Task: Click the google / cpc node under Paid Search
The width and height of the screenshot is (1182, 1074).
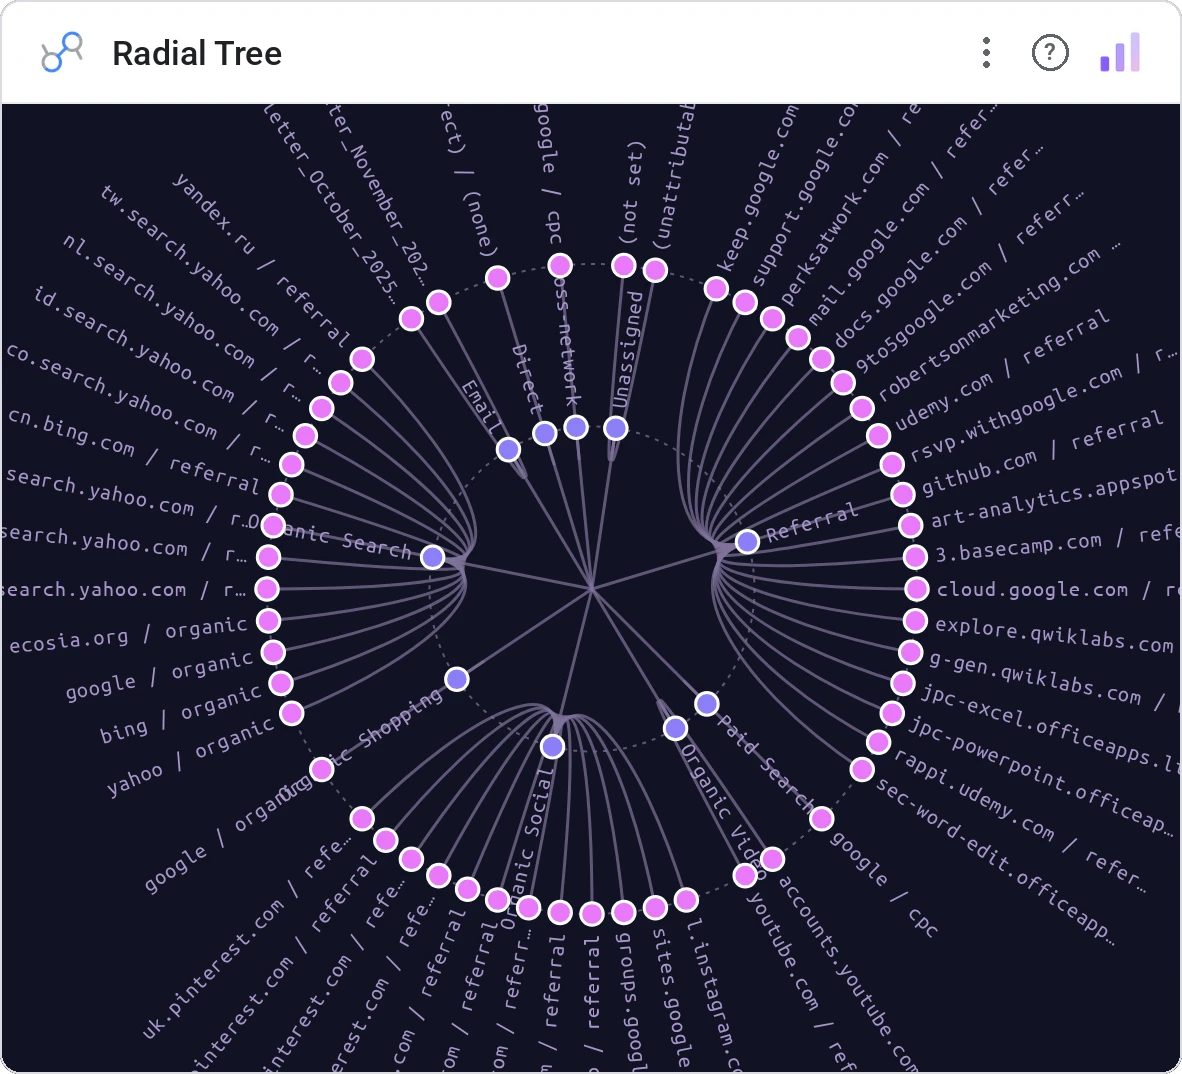Action: point(822,819)
